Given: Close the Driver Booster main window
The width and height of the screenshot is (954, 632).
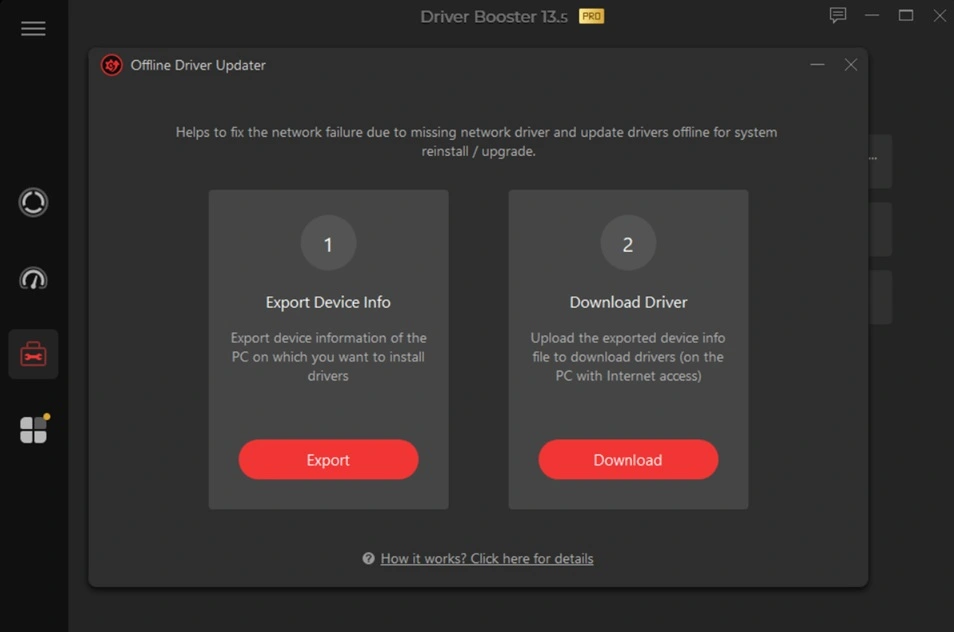Looking at the screenshot, I should click(x=939, y=15).
